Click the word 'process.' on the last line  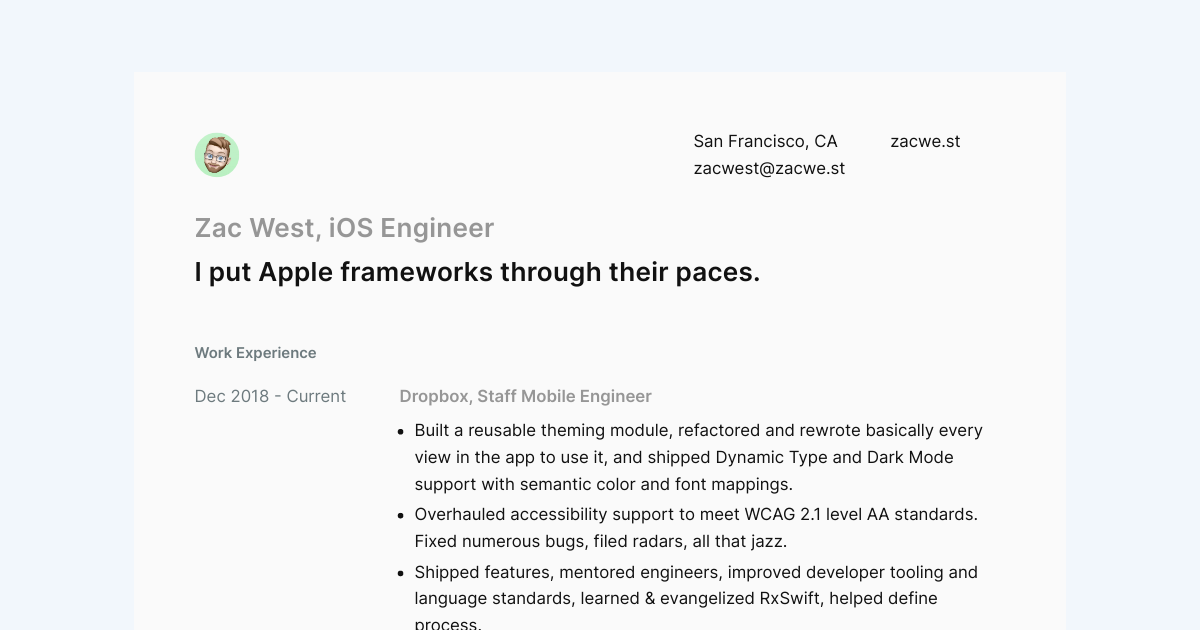click(448, 623)
